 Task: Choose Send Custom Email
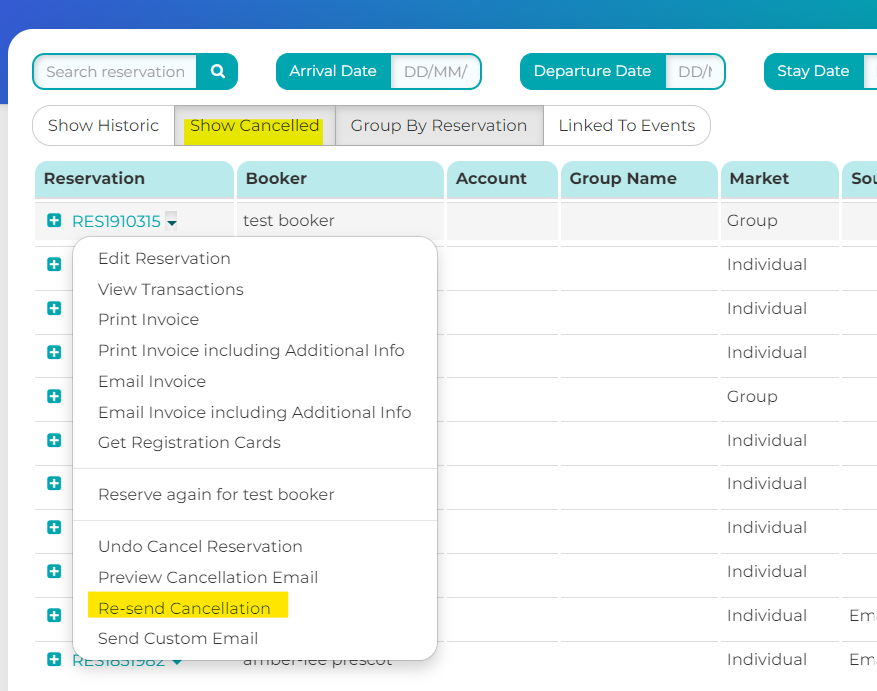(x=178, y=638)
